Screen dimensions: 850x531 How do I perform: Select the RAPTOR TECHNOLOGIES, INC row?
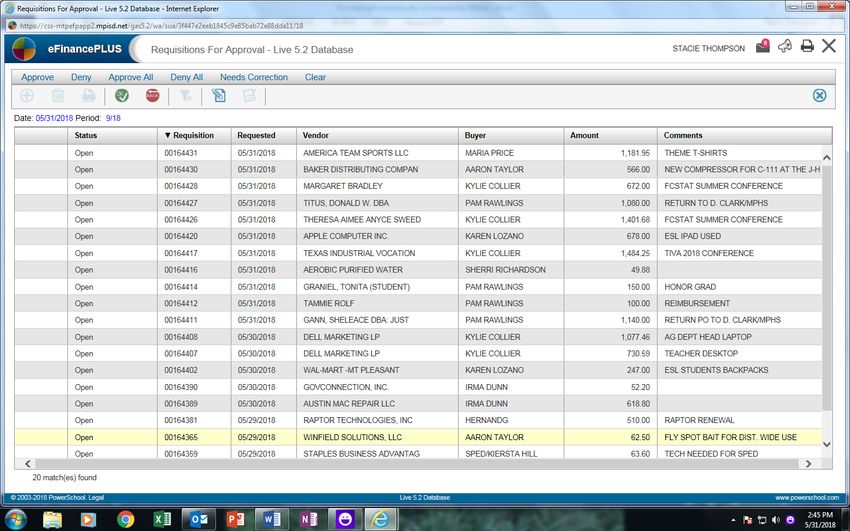tap(418, 420)
